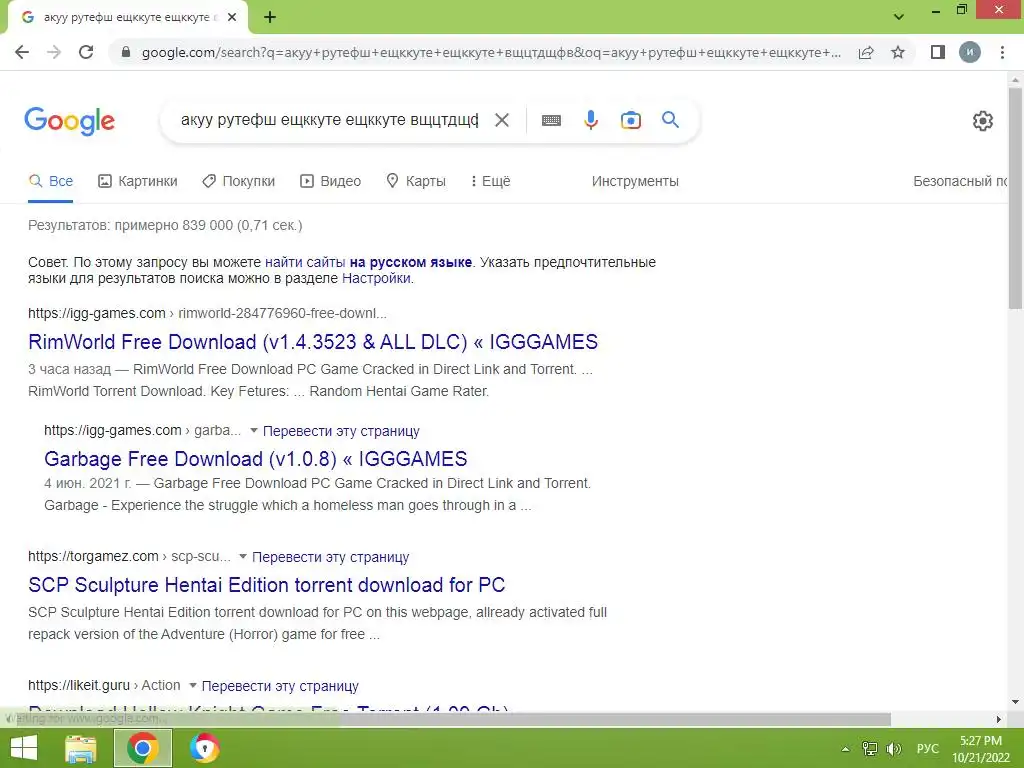View site information via lock icon
The width and height of the screenshot is (1024, 768).
click(x=126, y=52)
